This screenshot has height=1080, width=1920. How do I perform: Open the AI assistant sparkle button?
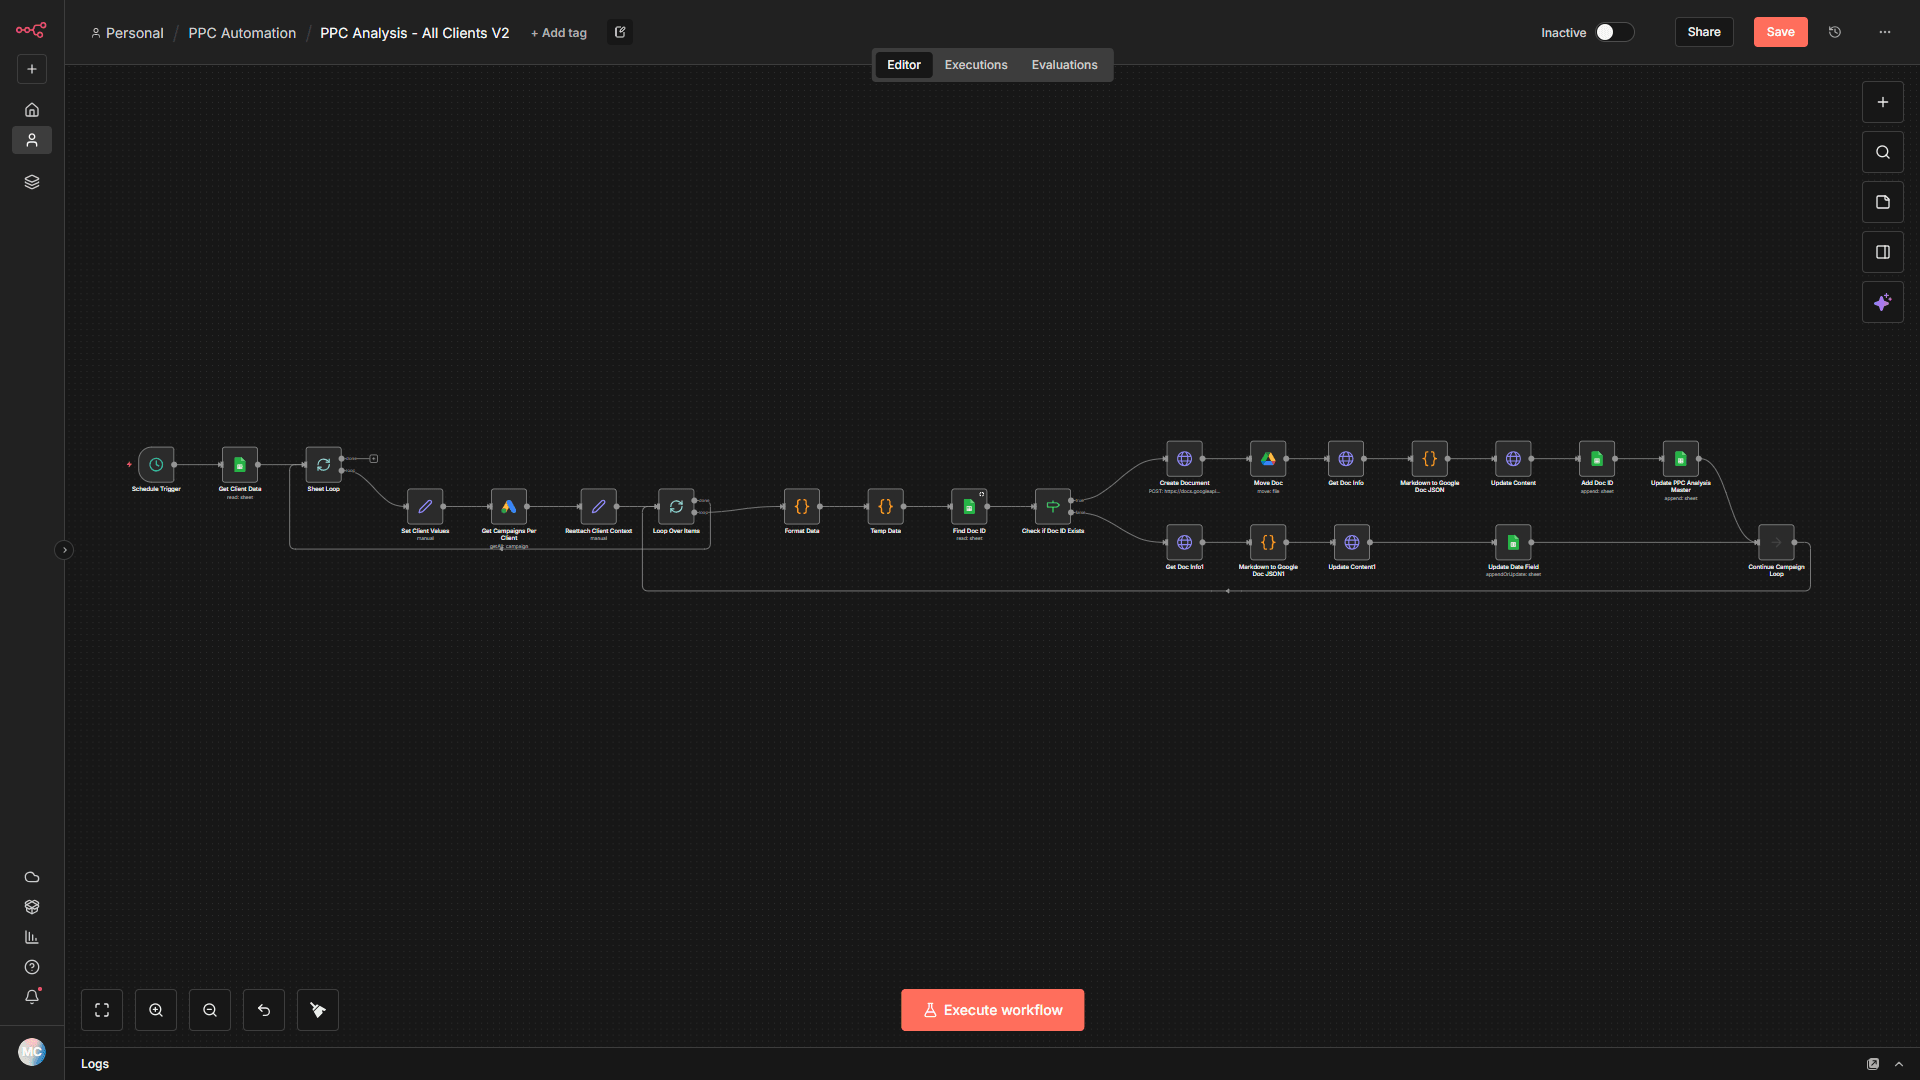(1882, 302)
